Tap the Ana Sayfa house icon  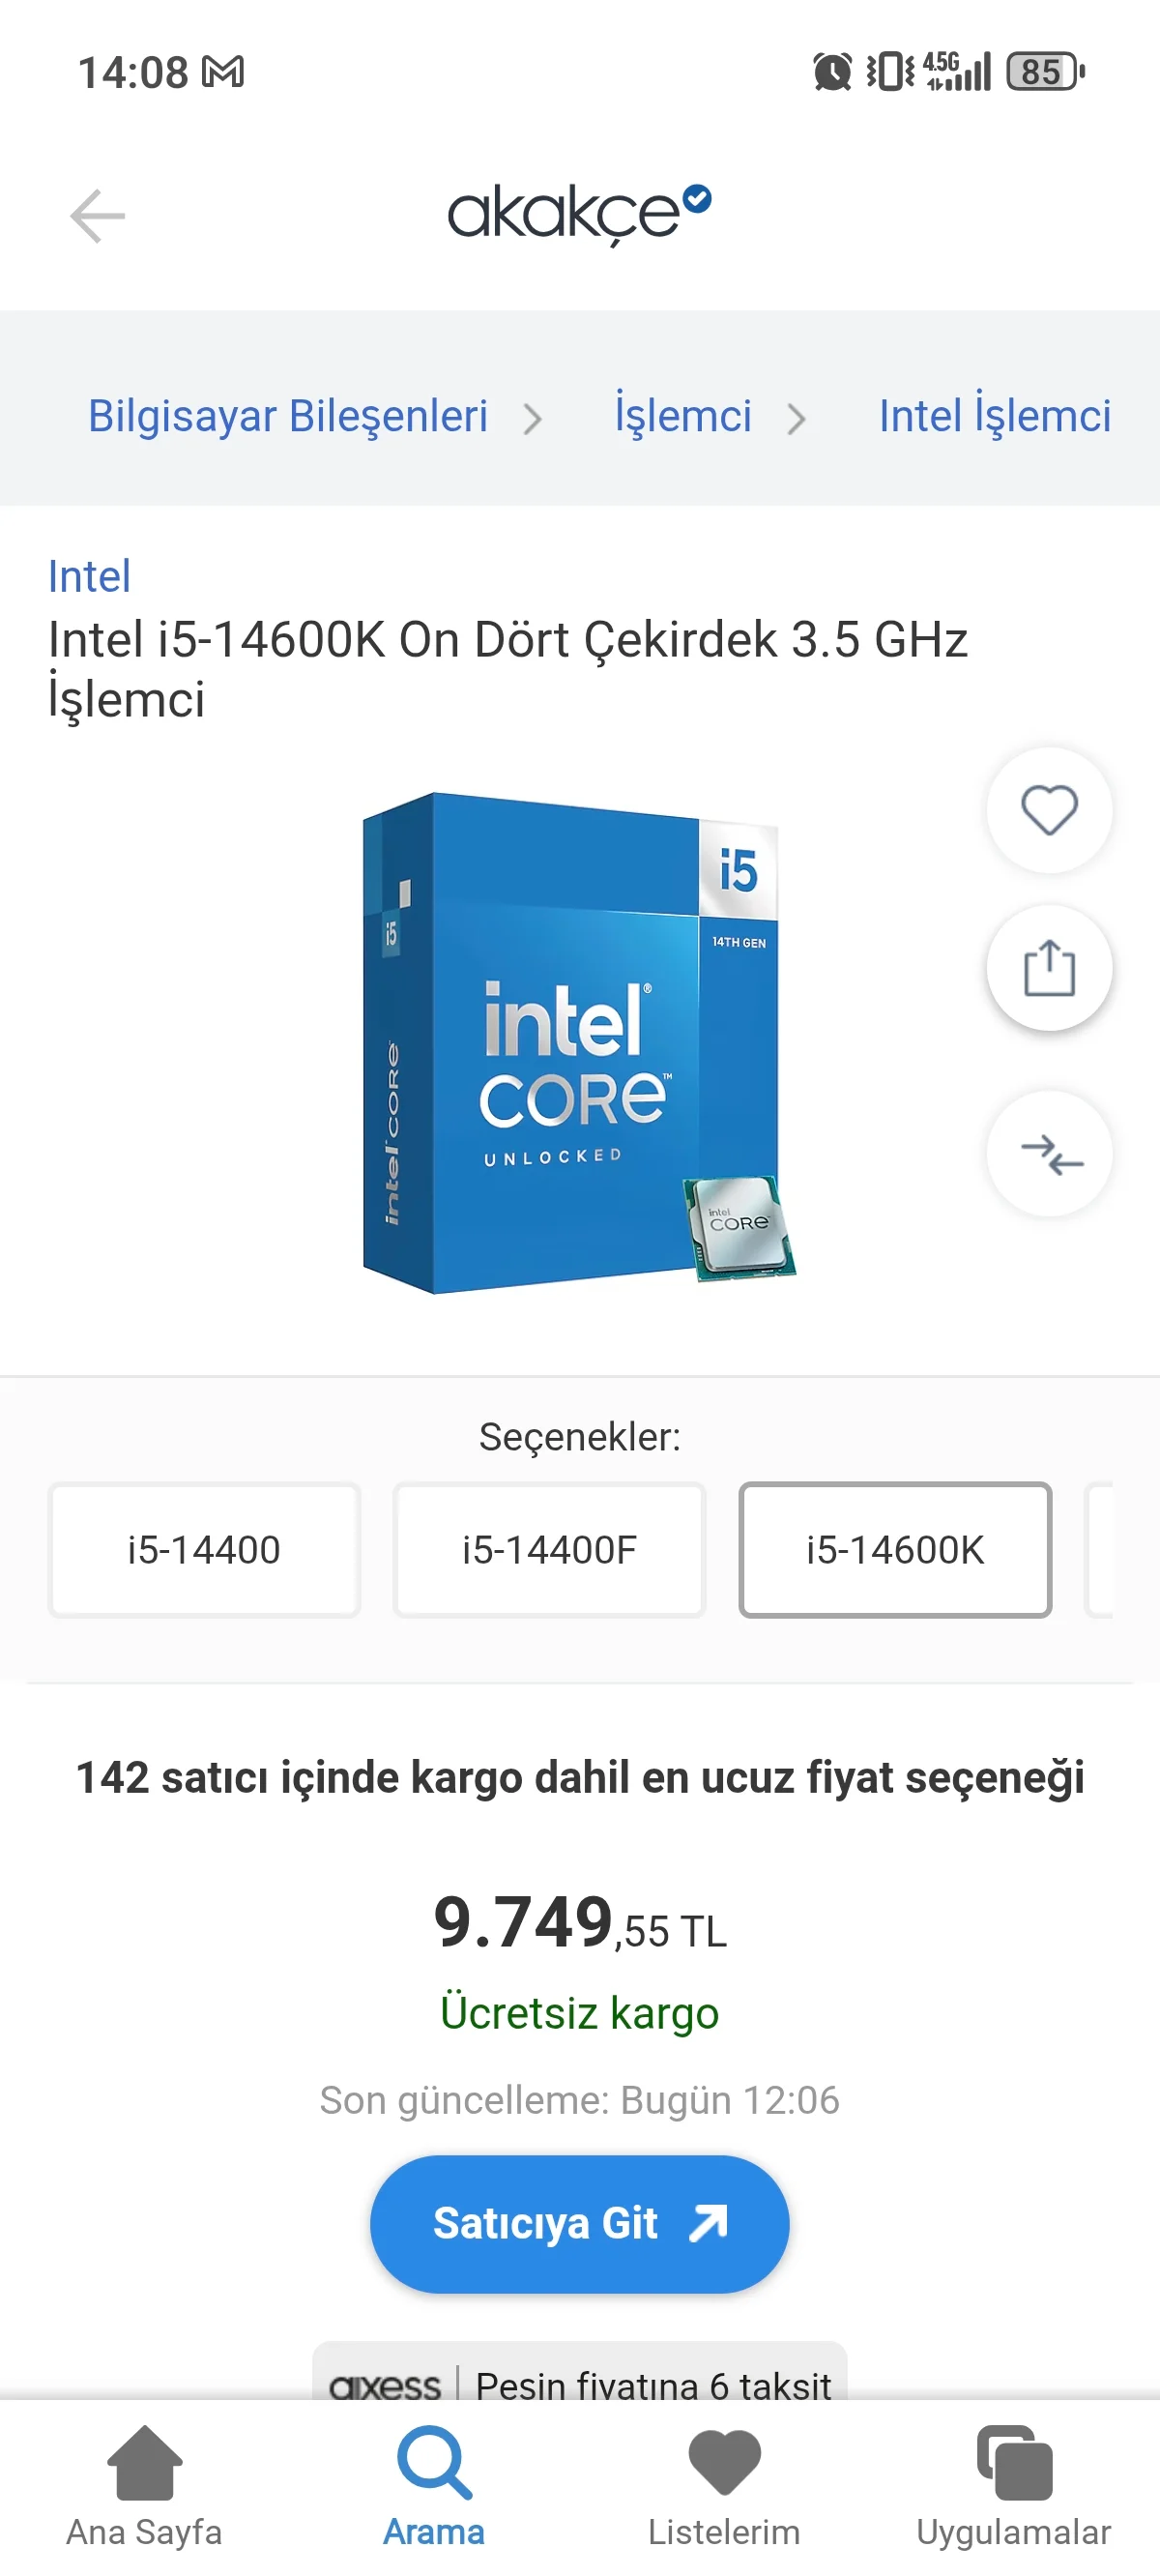[x=144, y=2462]
